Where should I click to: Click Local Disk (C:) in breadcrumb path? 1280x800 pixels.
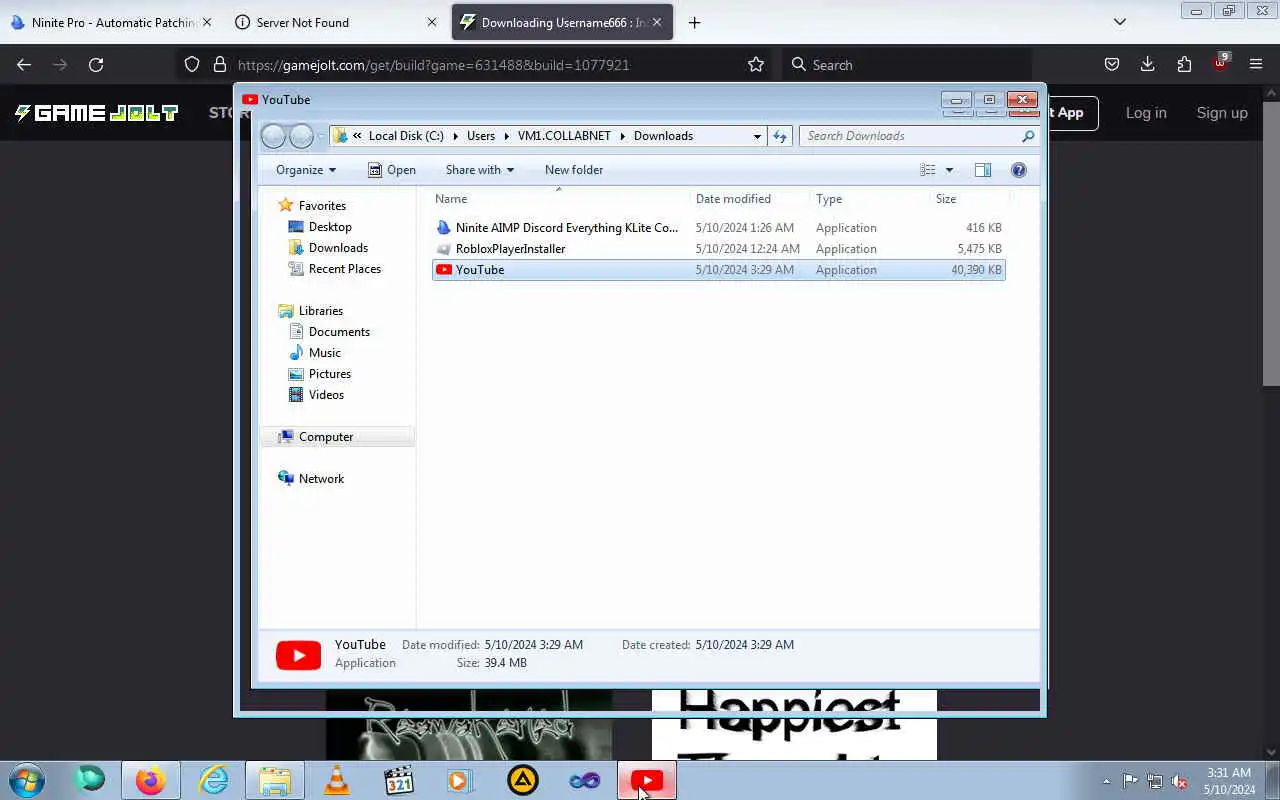tap(406, 136)
